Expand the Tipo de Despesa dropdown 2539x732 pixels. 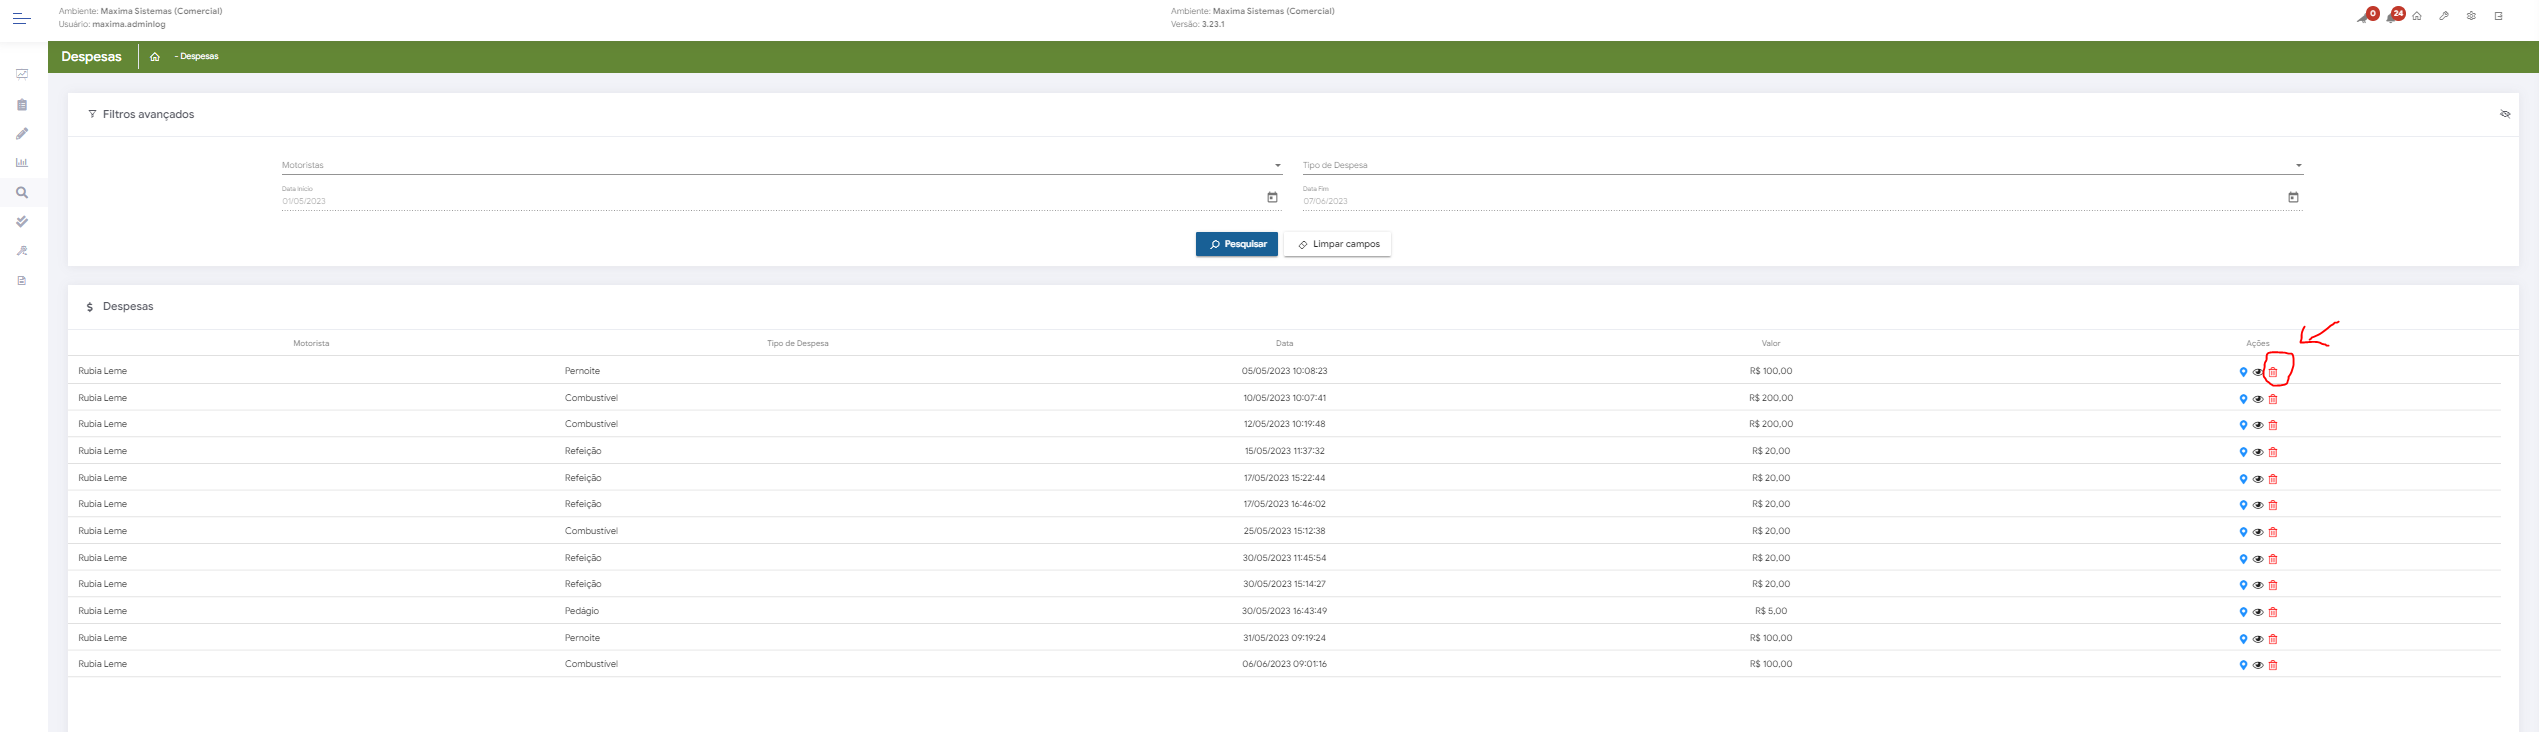point(1800,166)
